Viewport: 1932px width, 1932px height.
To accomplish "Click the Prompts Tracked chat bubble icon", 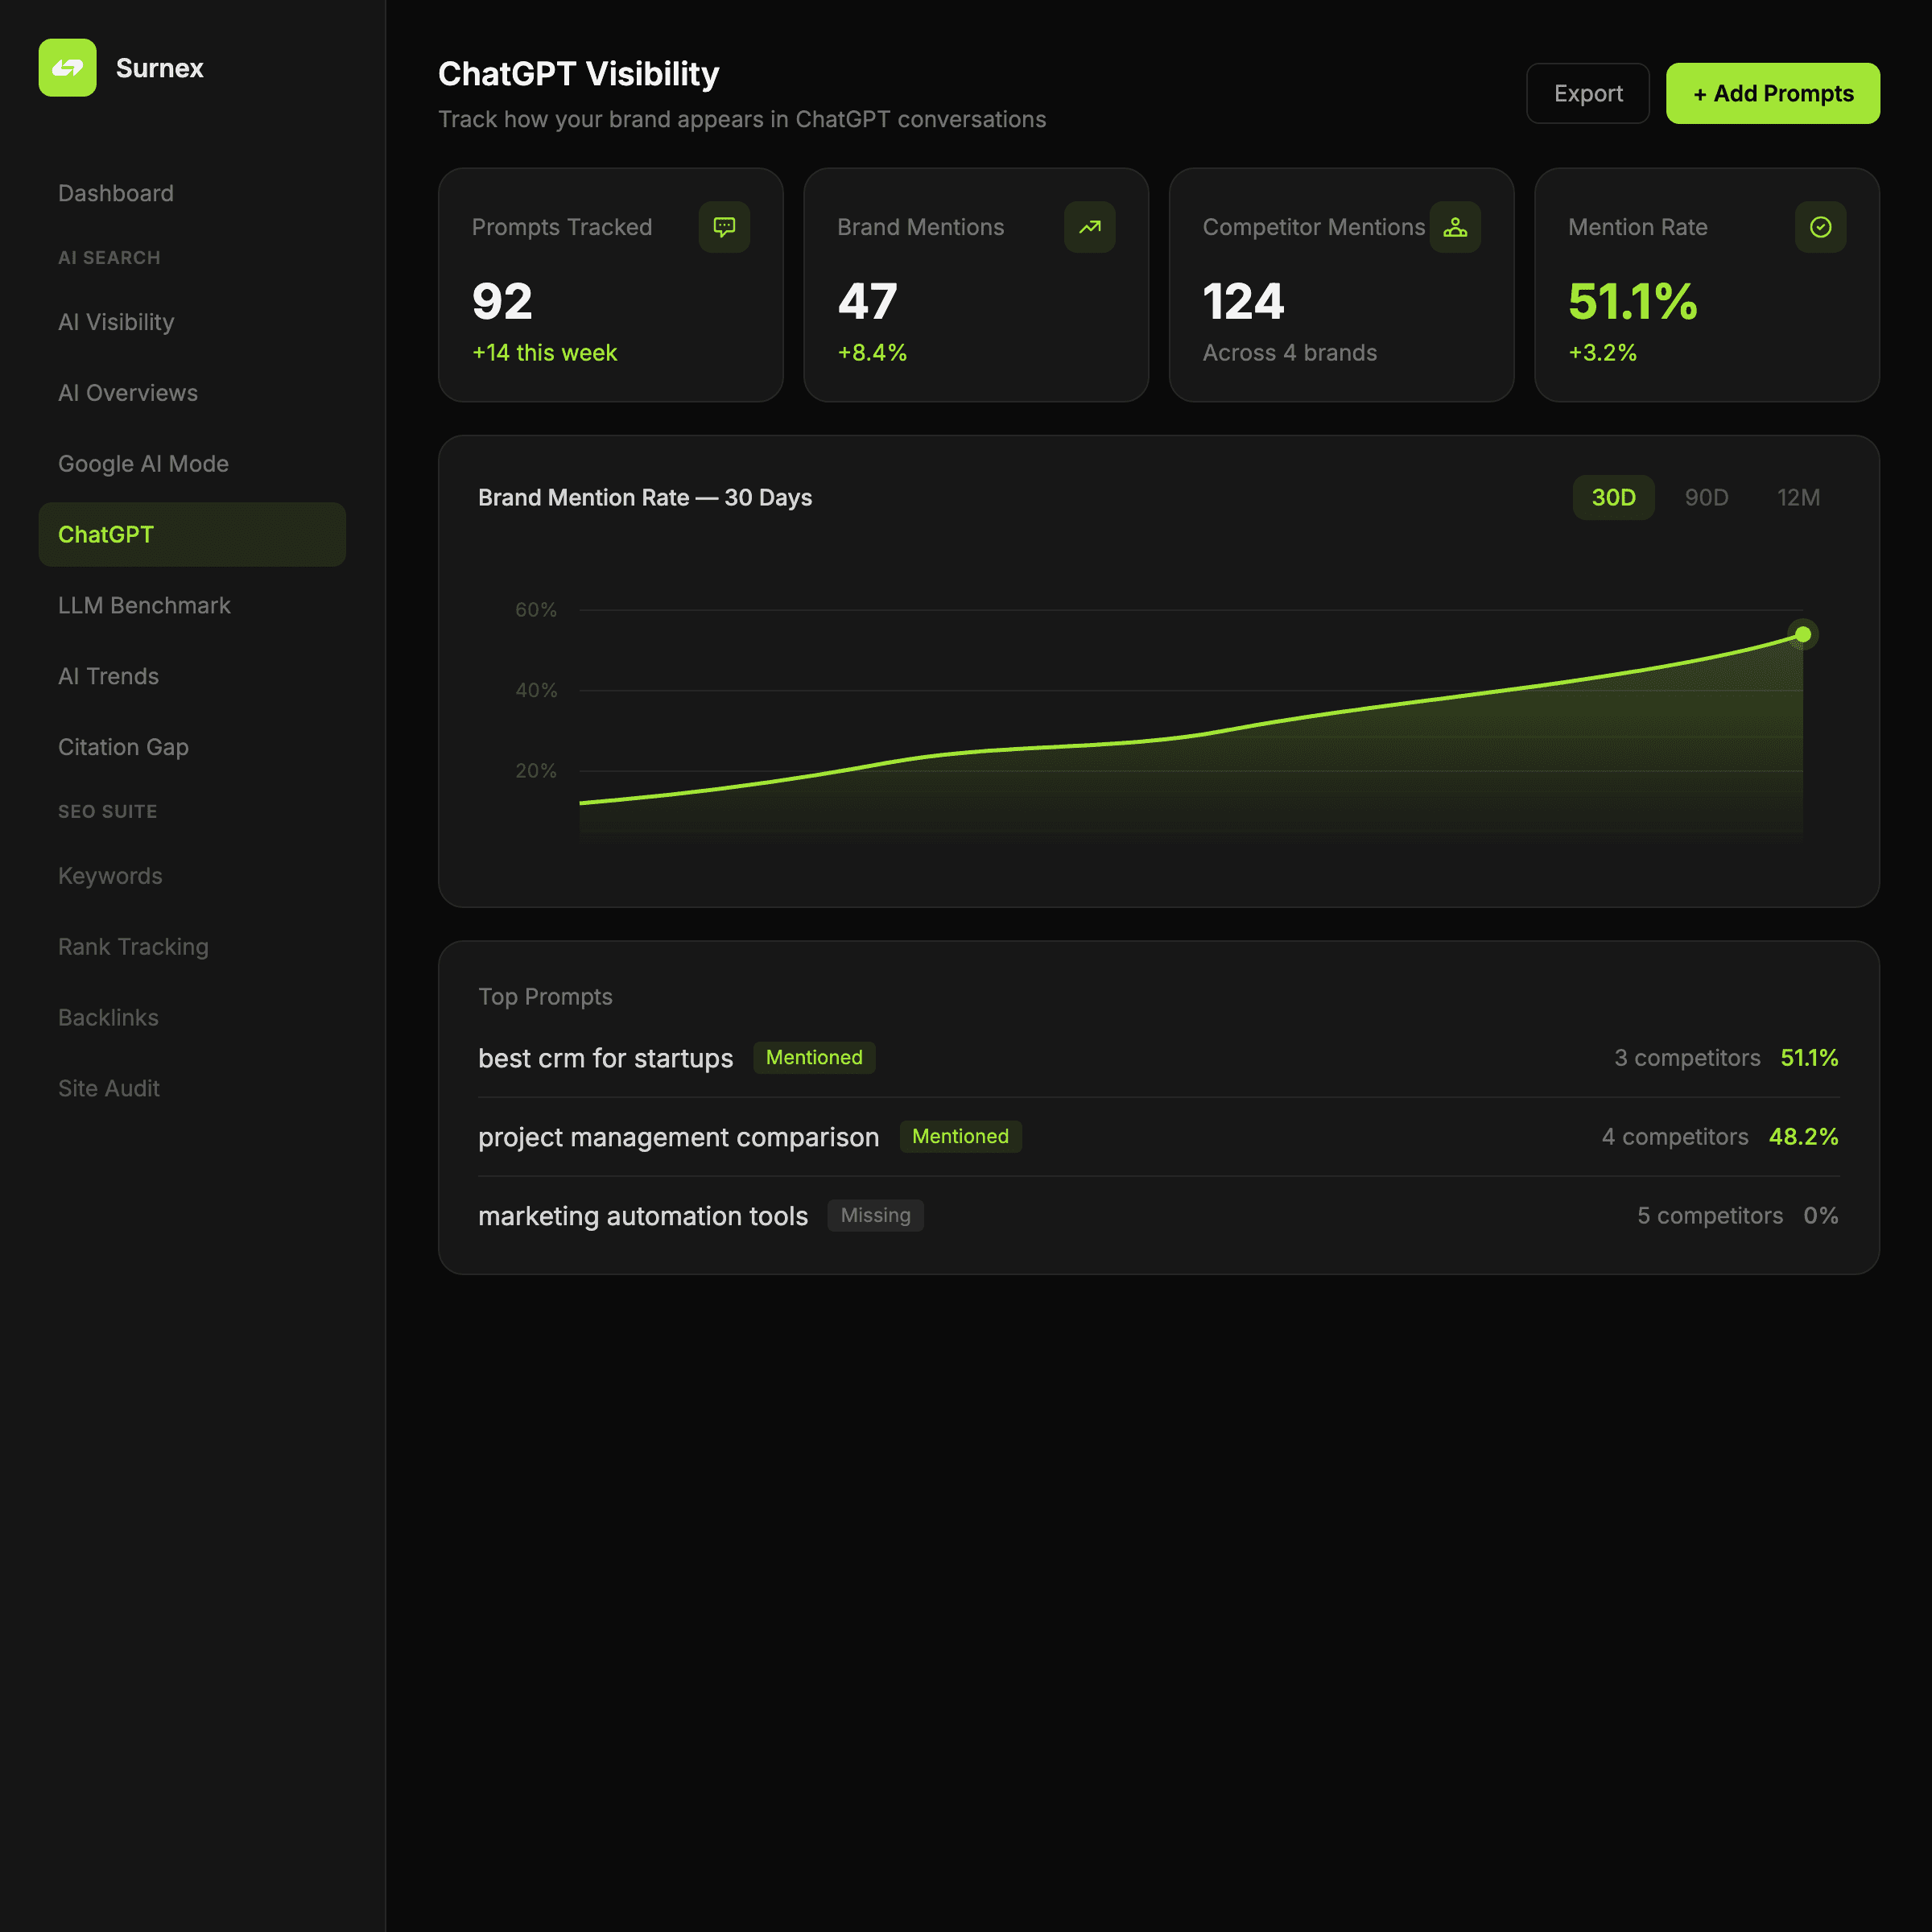I will [x=724, y=227].
